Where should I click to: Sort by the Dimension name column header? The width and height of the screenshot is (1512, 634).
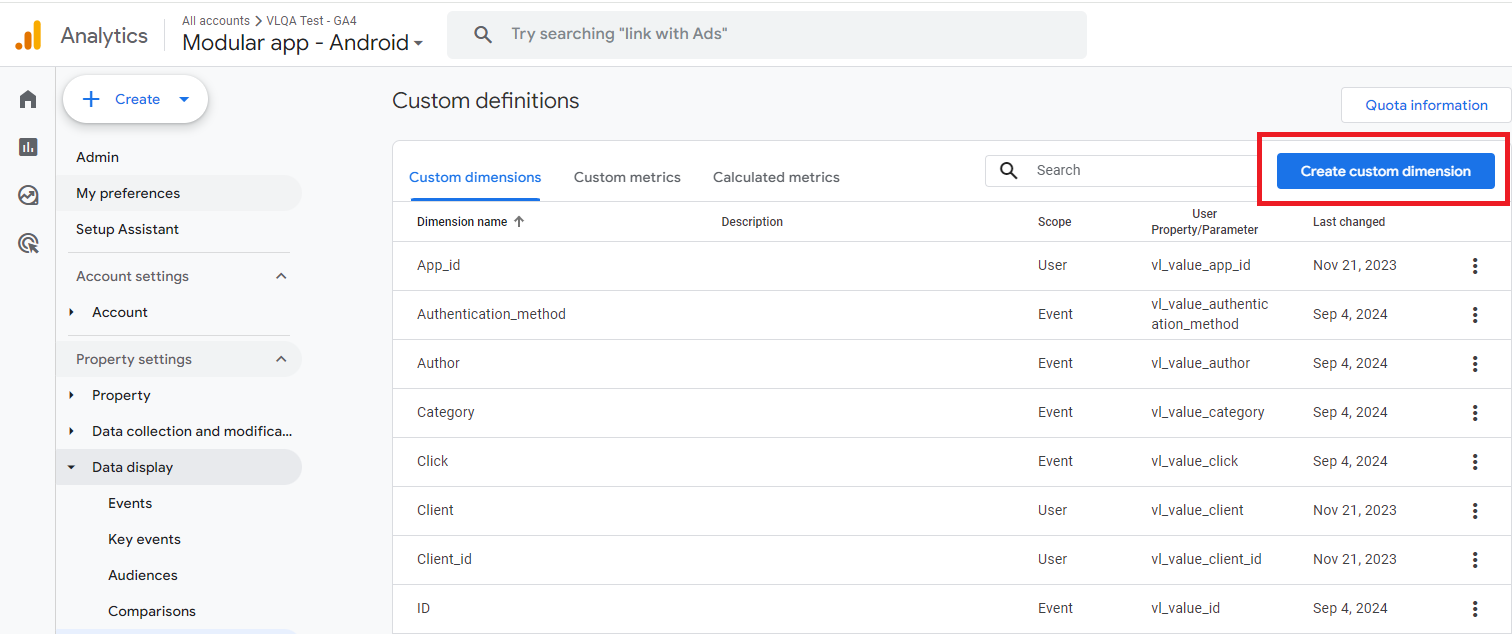point(462,222)
